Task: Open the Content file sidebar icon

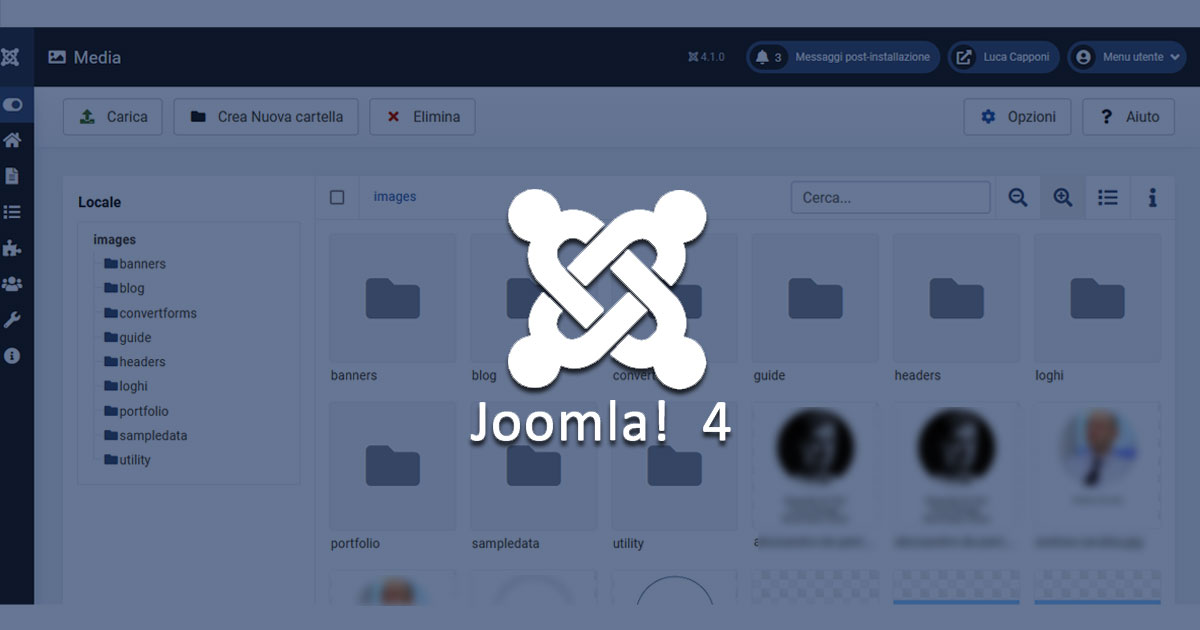Action: 12,176
